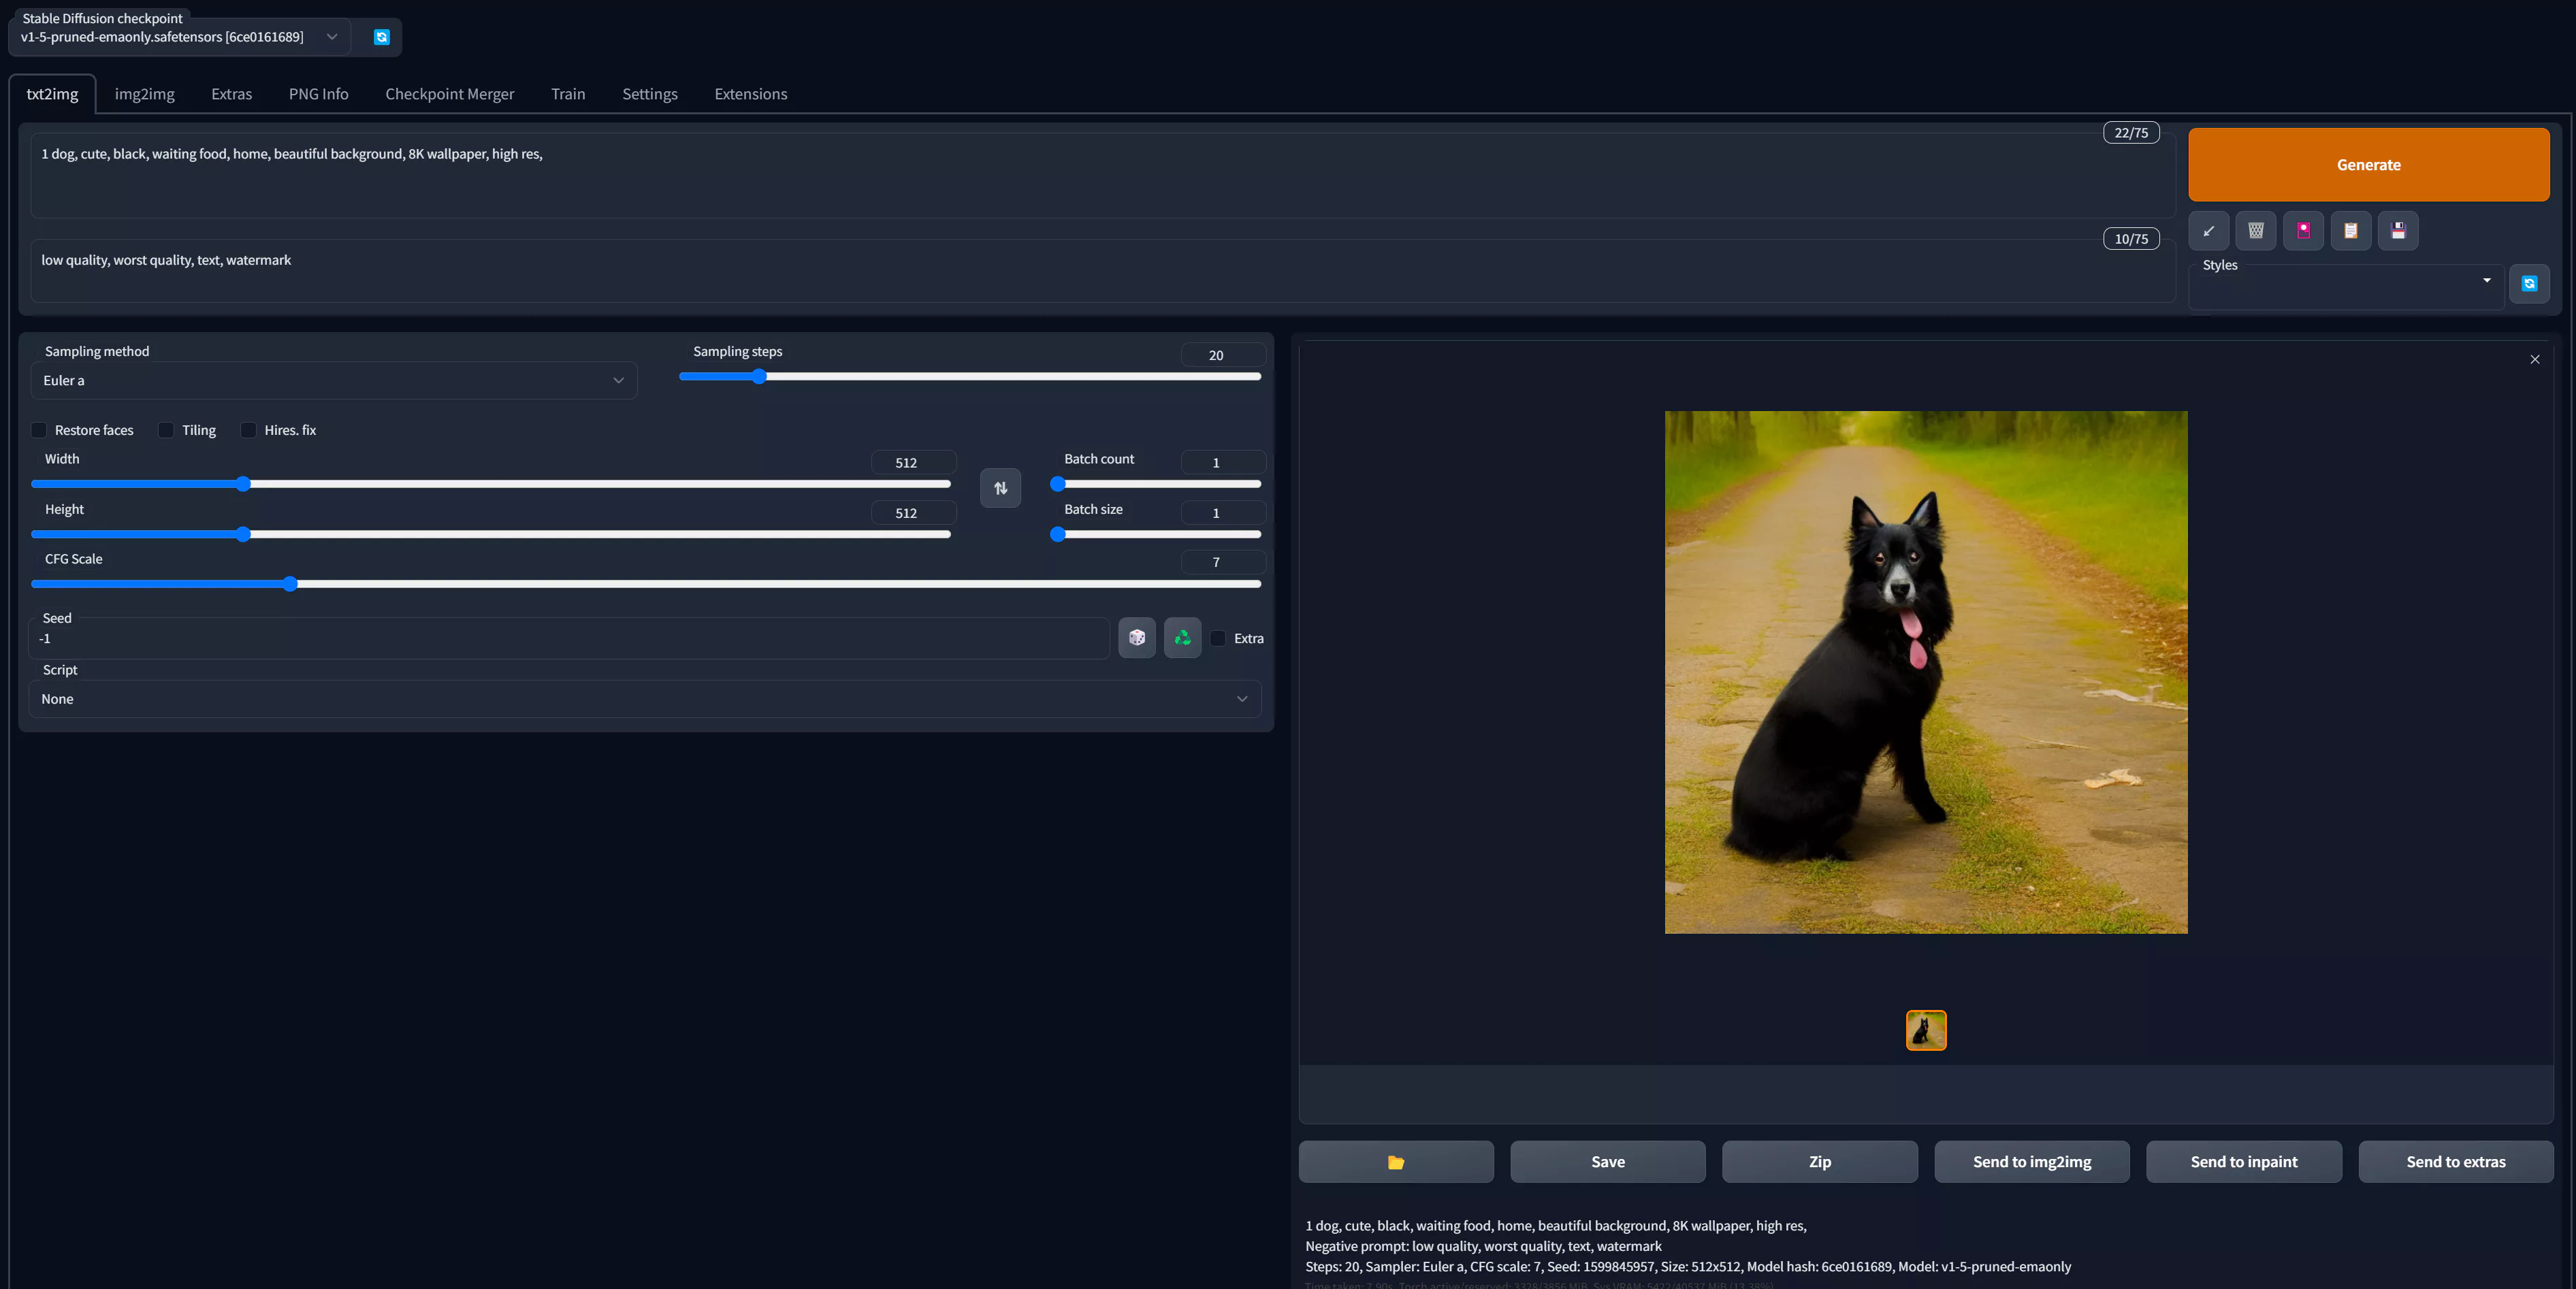Switch to the img2img tab
This screenshot has width=2576, height=1289.
(x=144, y=94)
